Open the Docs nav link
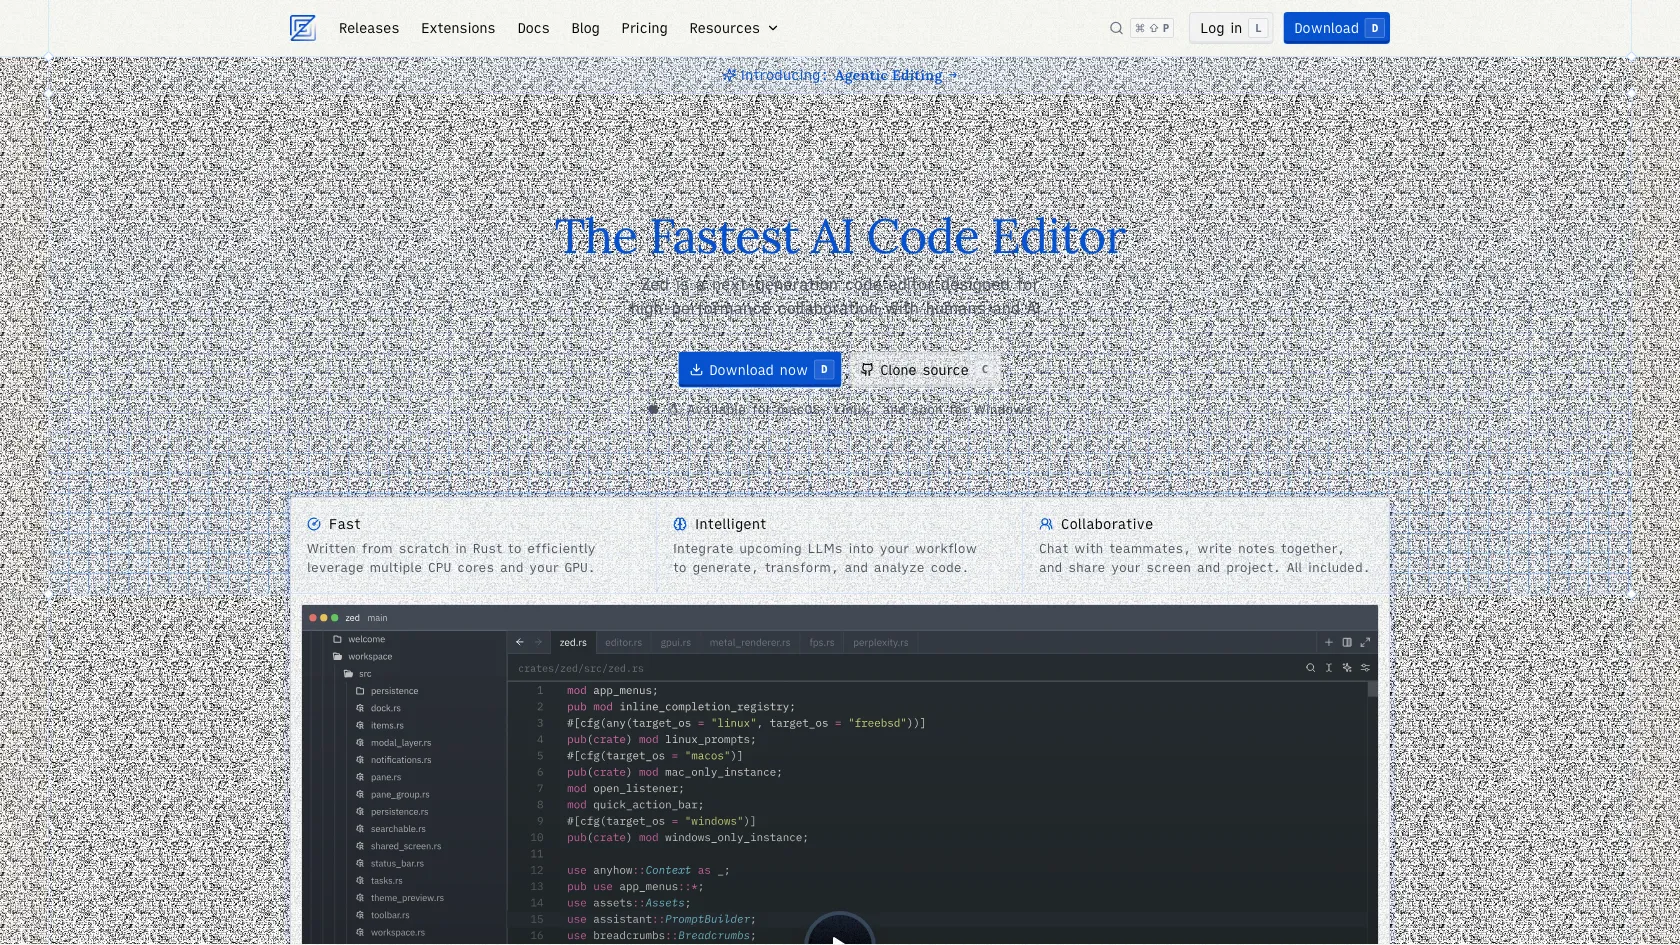1680x945 pixels. [533, 28]
